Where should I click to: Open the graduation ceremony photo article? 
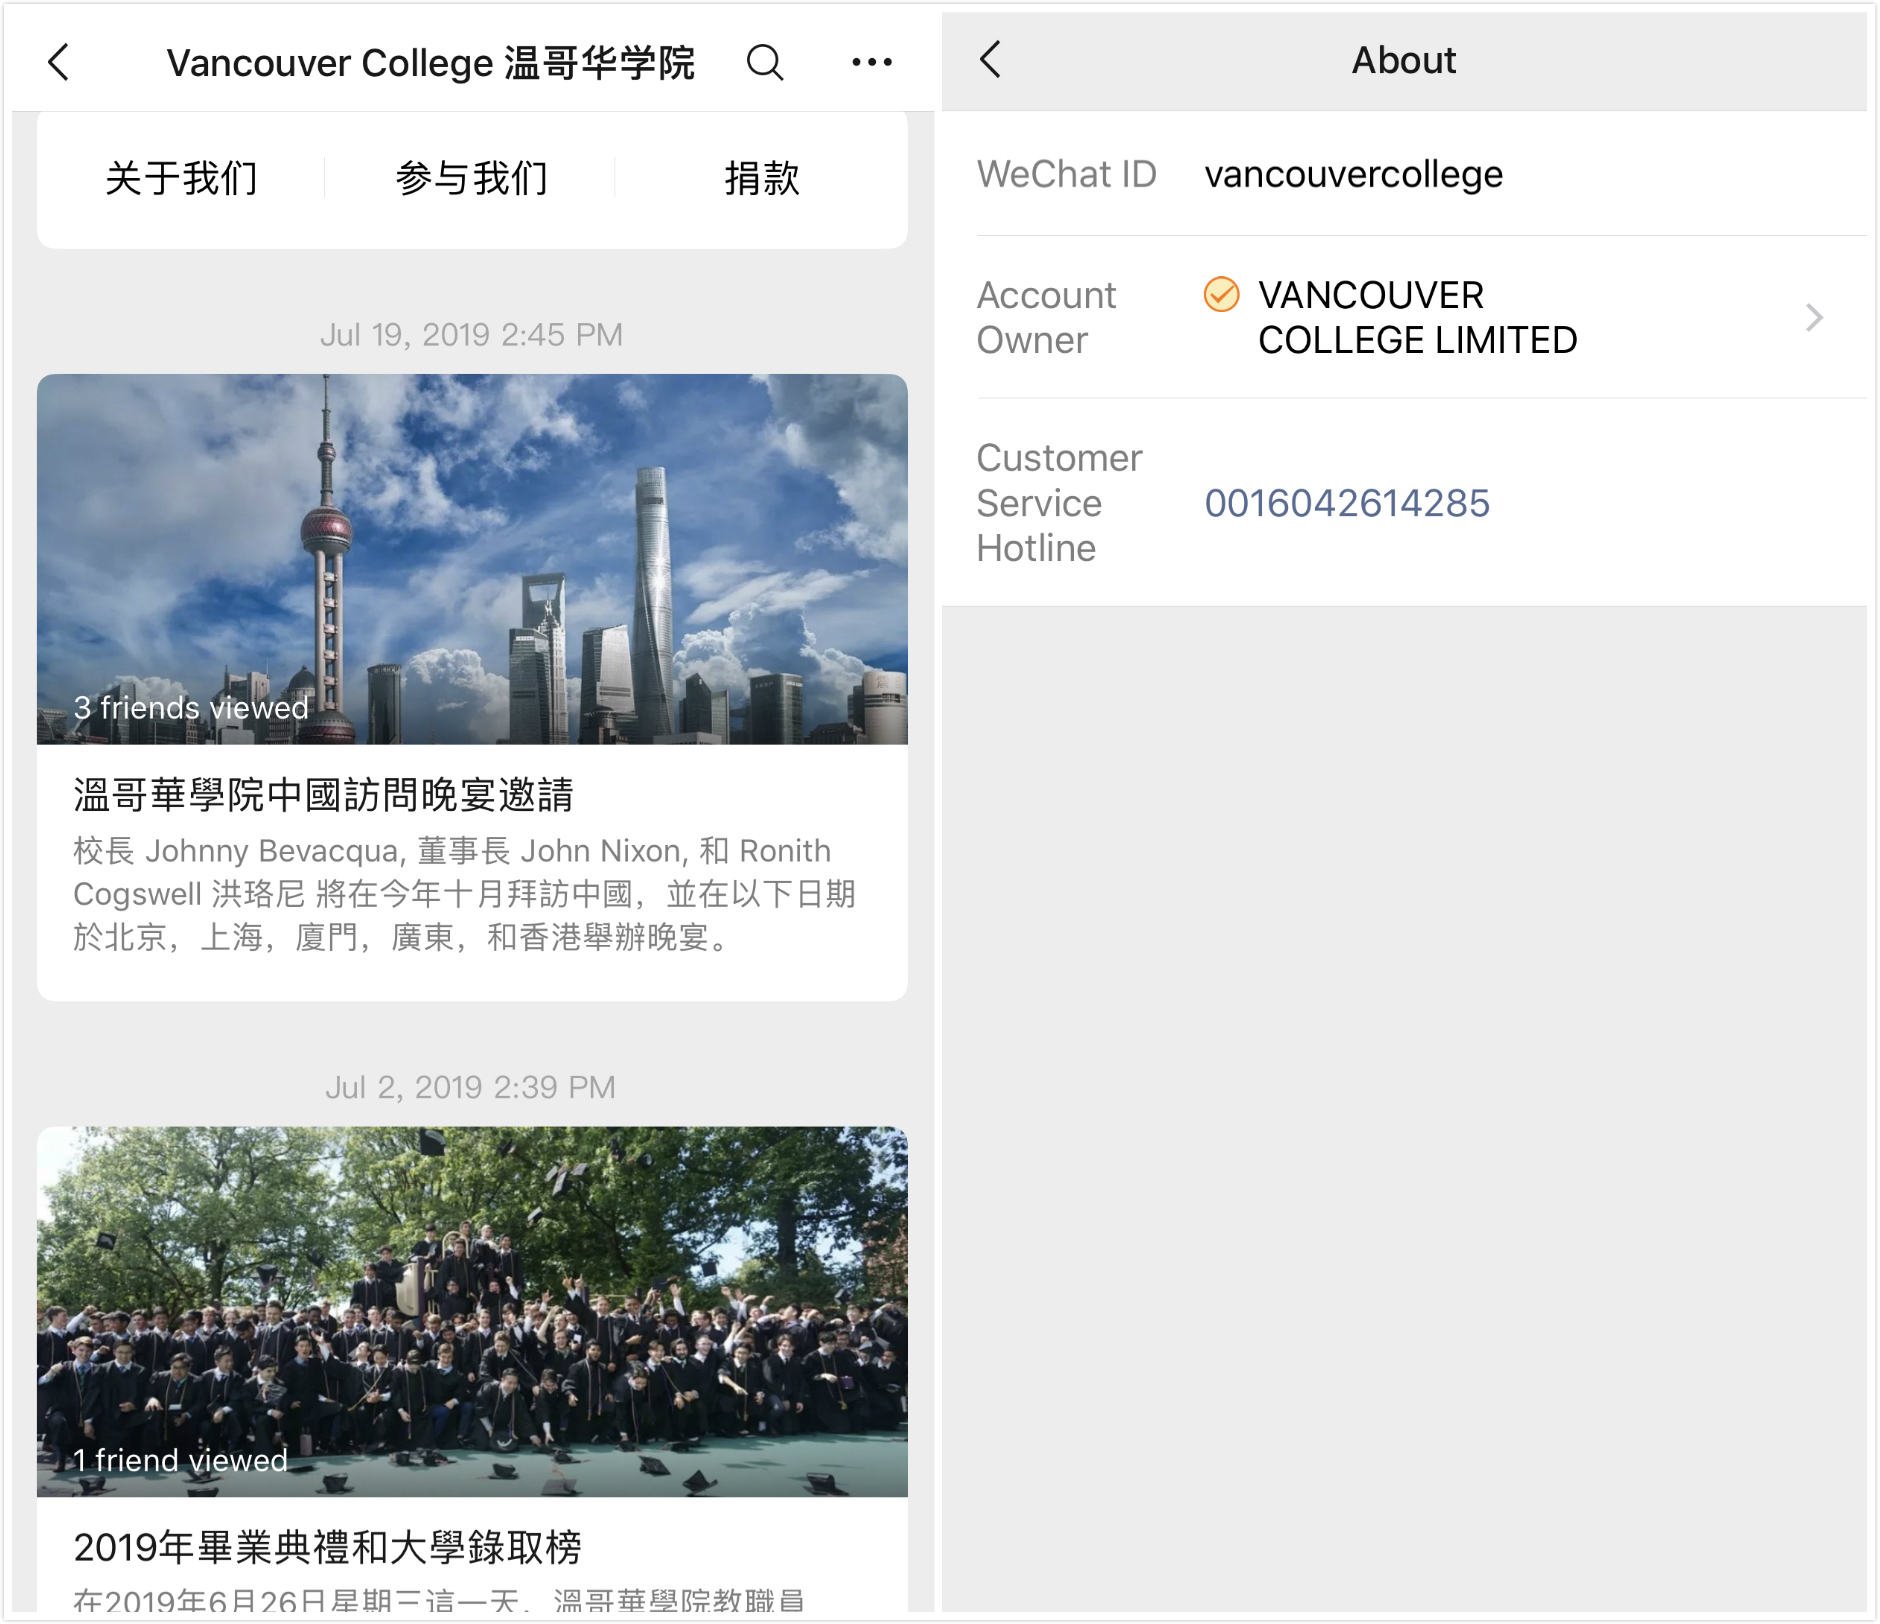coord(472,1312)
